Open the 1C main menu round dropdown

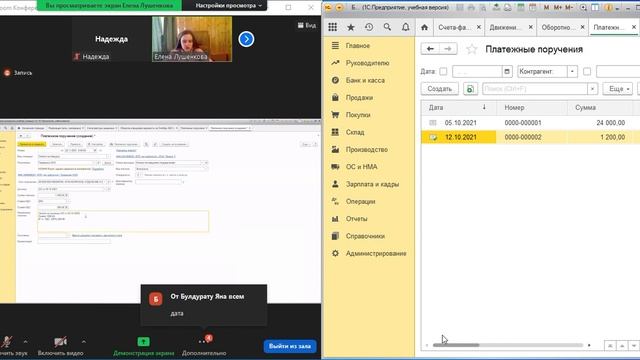[340, 7]
